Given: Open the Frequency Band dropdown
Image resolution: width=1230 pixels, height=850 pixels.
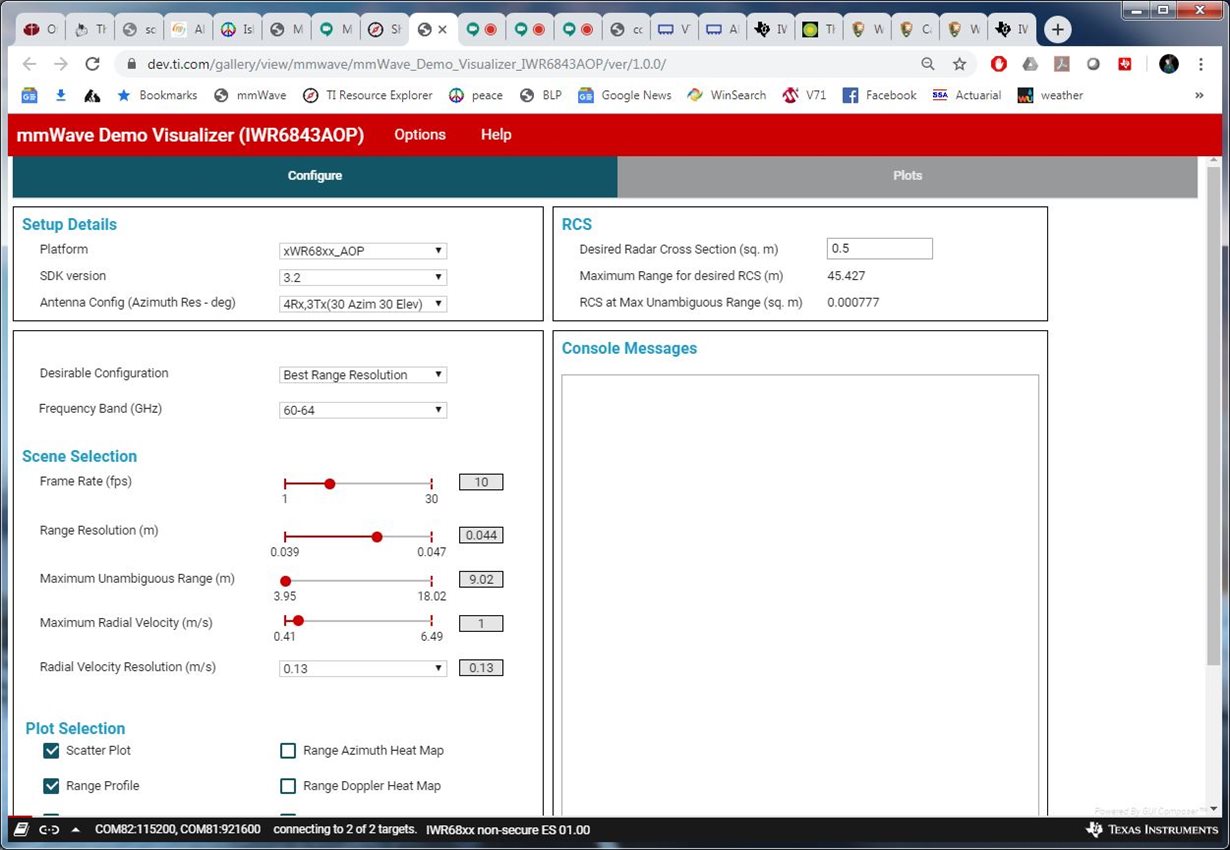Looking at the screenshot, I should click(363, 410).
